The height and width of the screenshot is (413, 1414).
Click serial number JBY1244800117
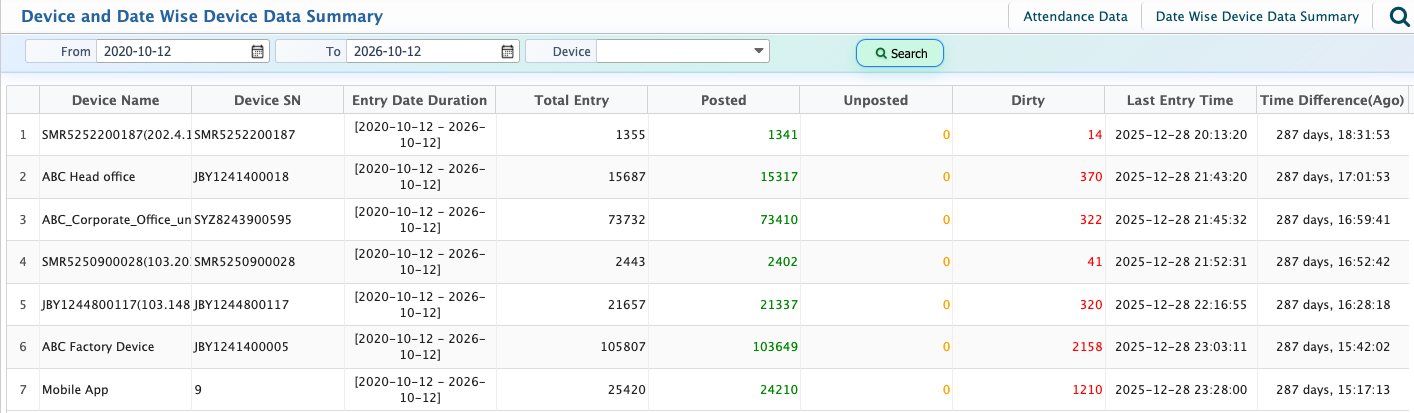point(241,305)
